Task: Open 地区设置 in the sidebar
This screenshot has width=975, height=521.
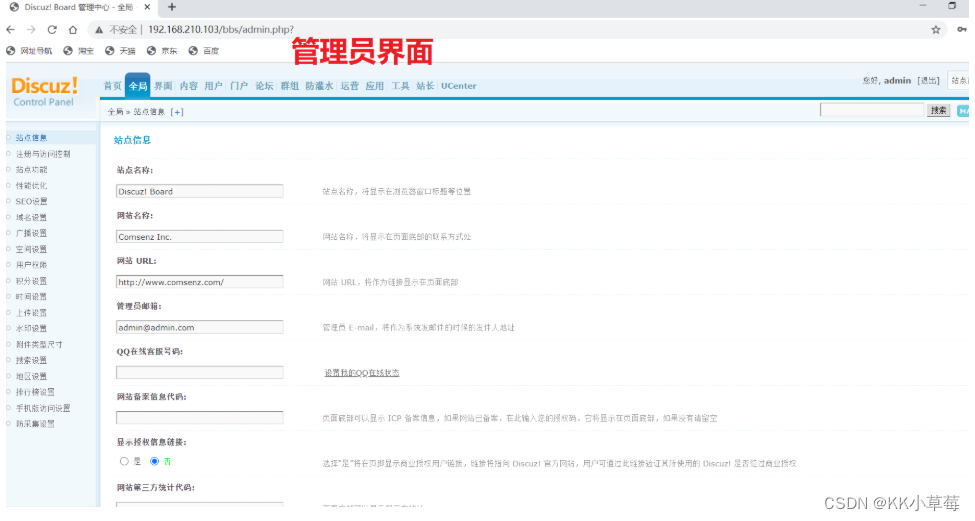Action: point(31,376)
